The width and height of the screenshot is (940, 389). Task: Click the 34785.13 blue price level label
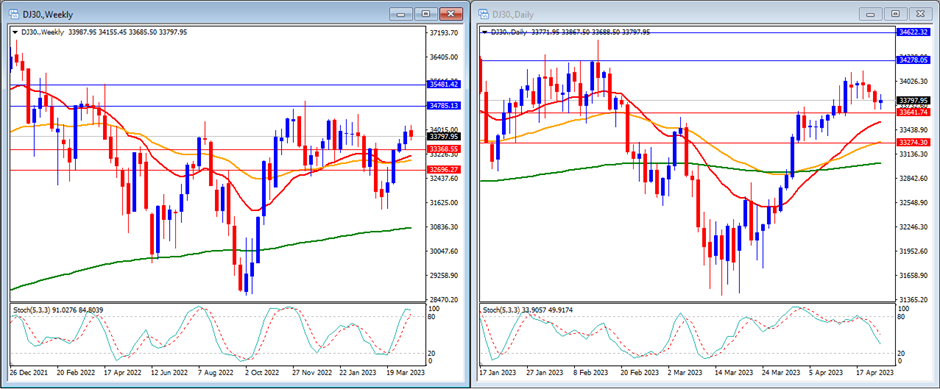point(444,106)
